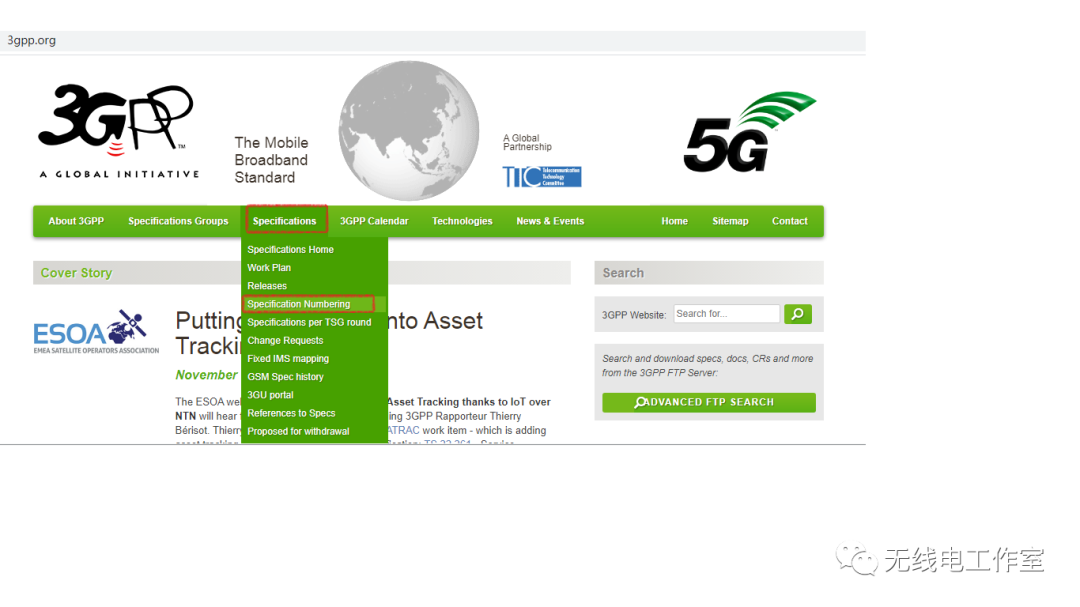This screenshot has width=1080, height=607.
Task: Open Technologies menu
Action: pyautogui.click(x=462, y=221)
